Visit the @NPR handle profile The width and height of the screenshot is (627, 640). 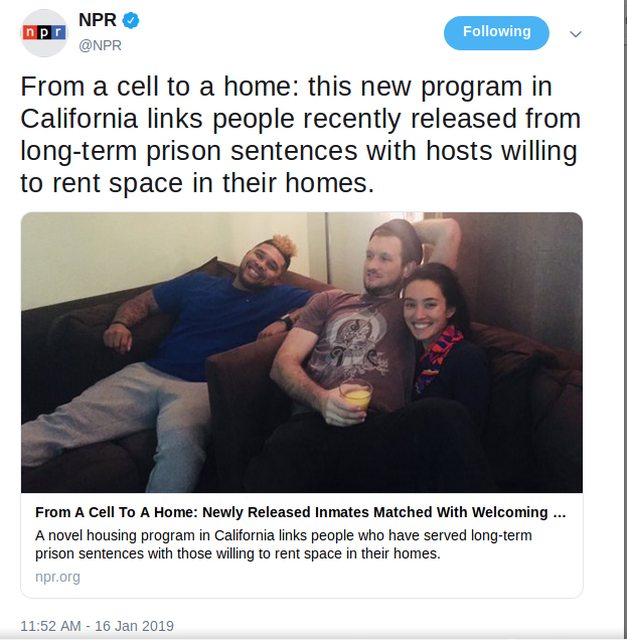(100, 45)
